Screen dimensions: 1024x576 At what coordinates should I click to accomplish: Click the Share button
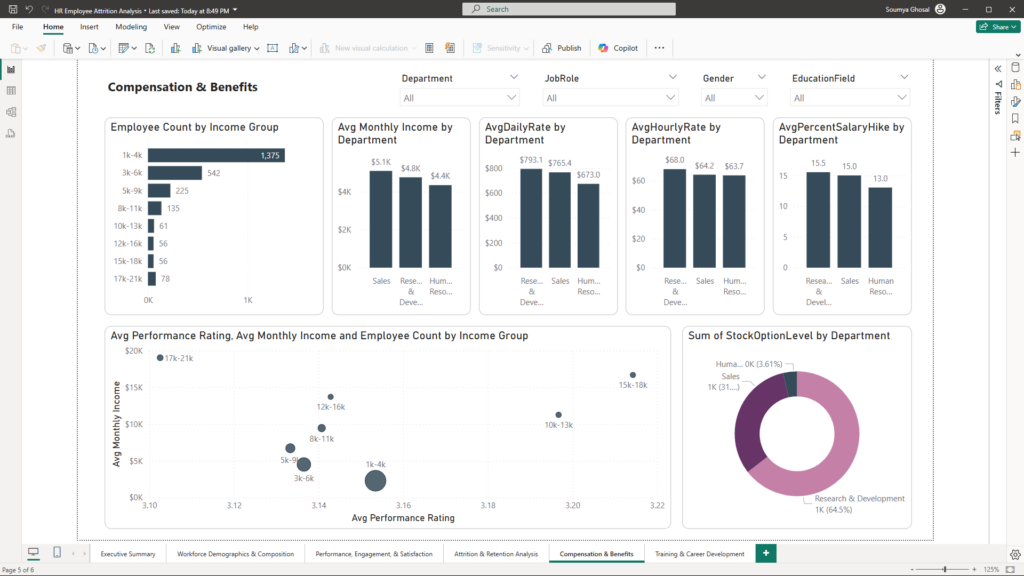(997, 27)
